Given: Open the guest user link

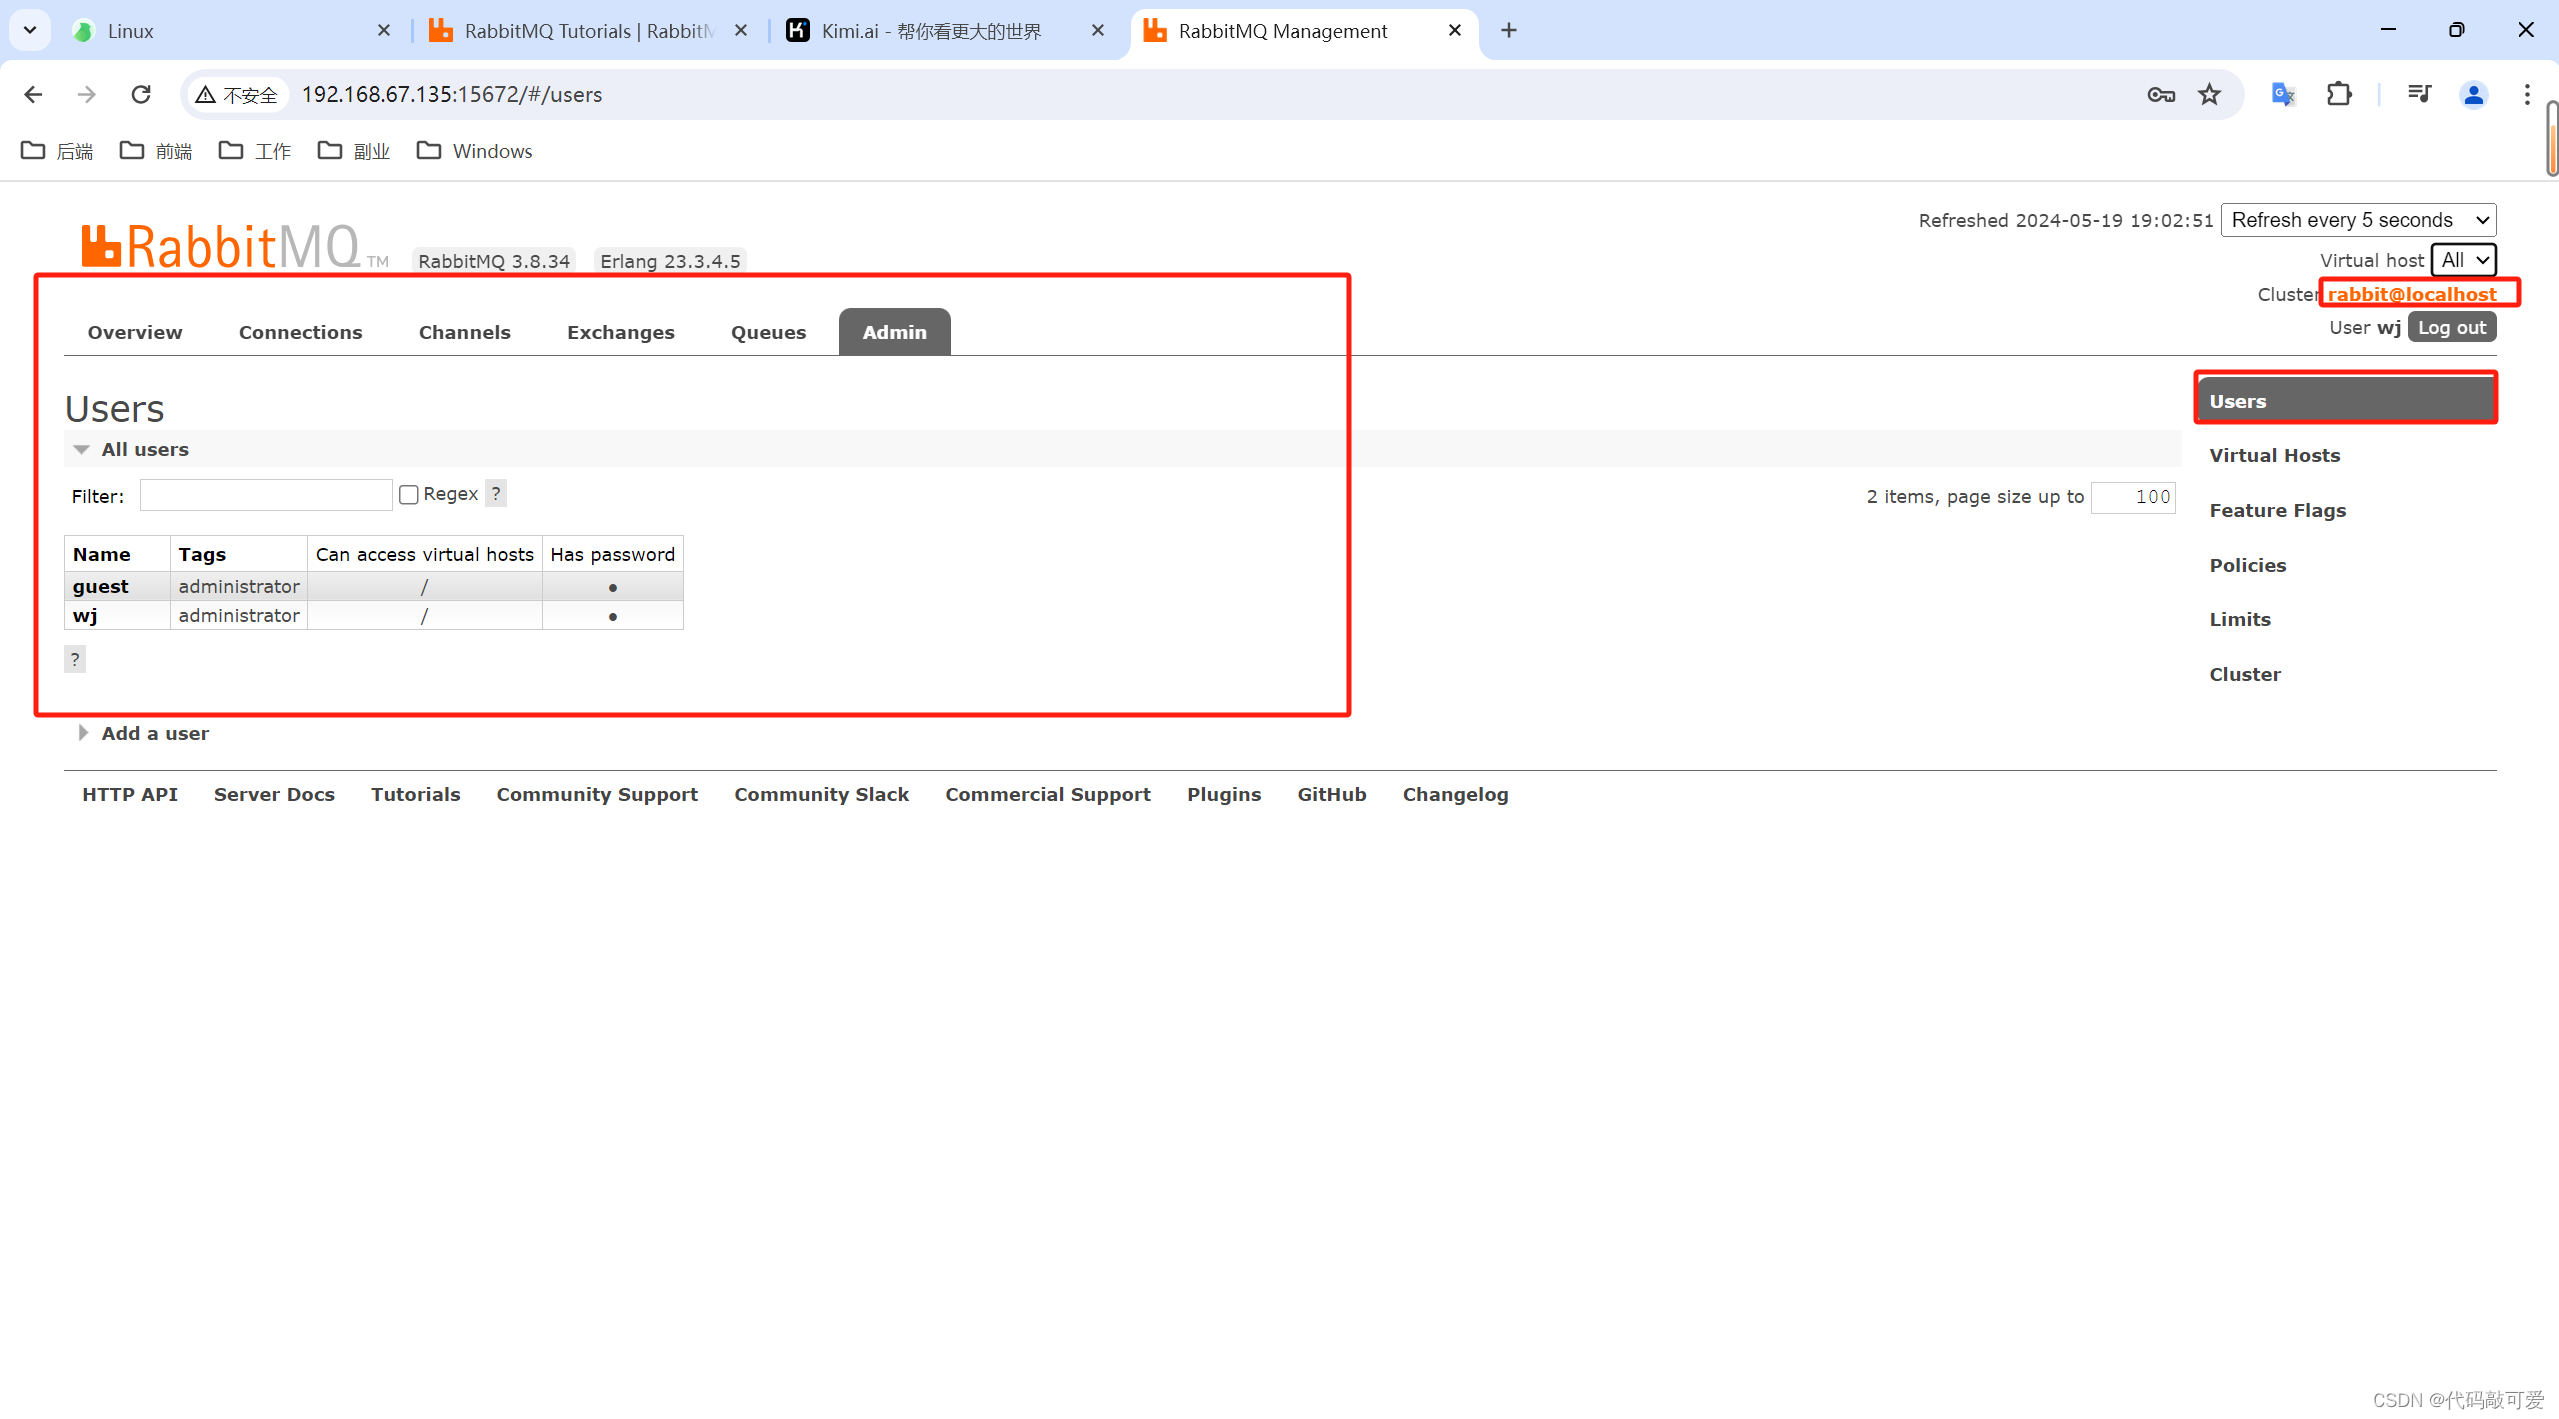Looking at the screenshot, I should click(100, 586).
